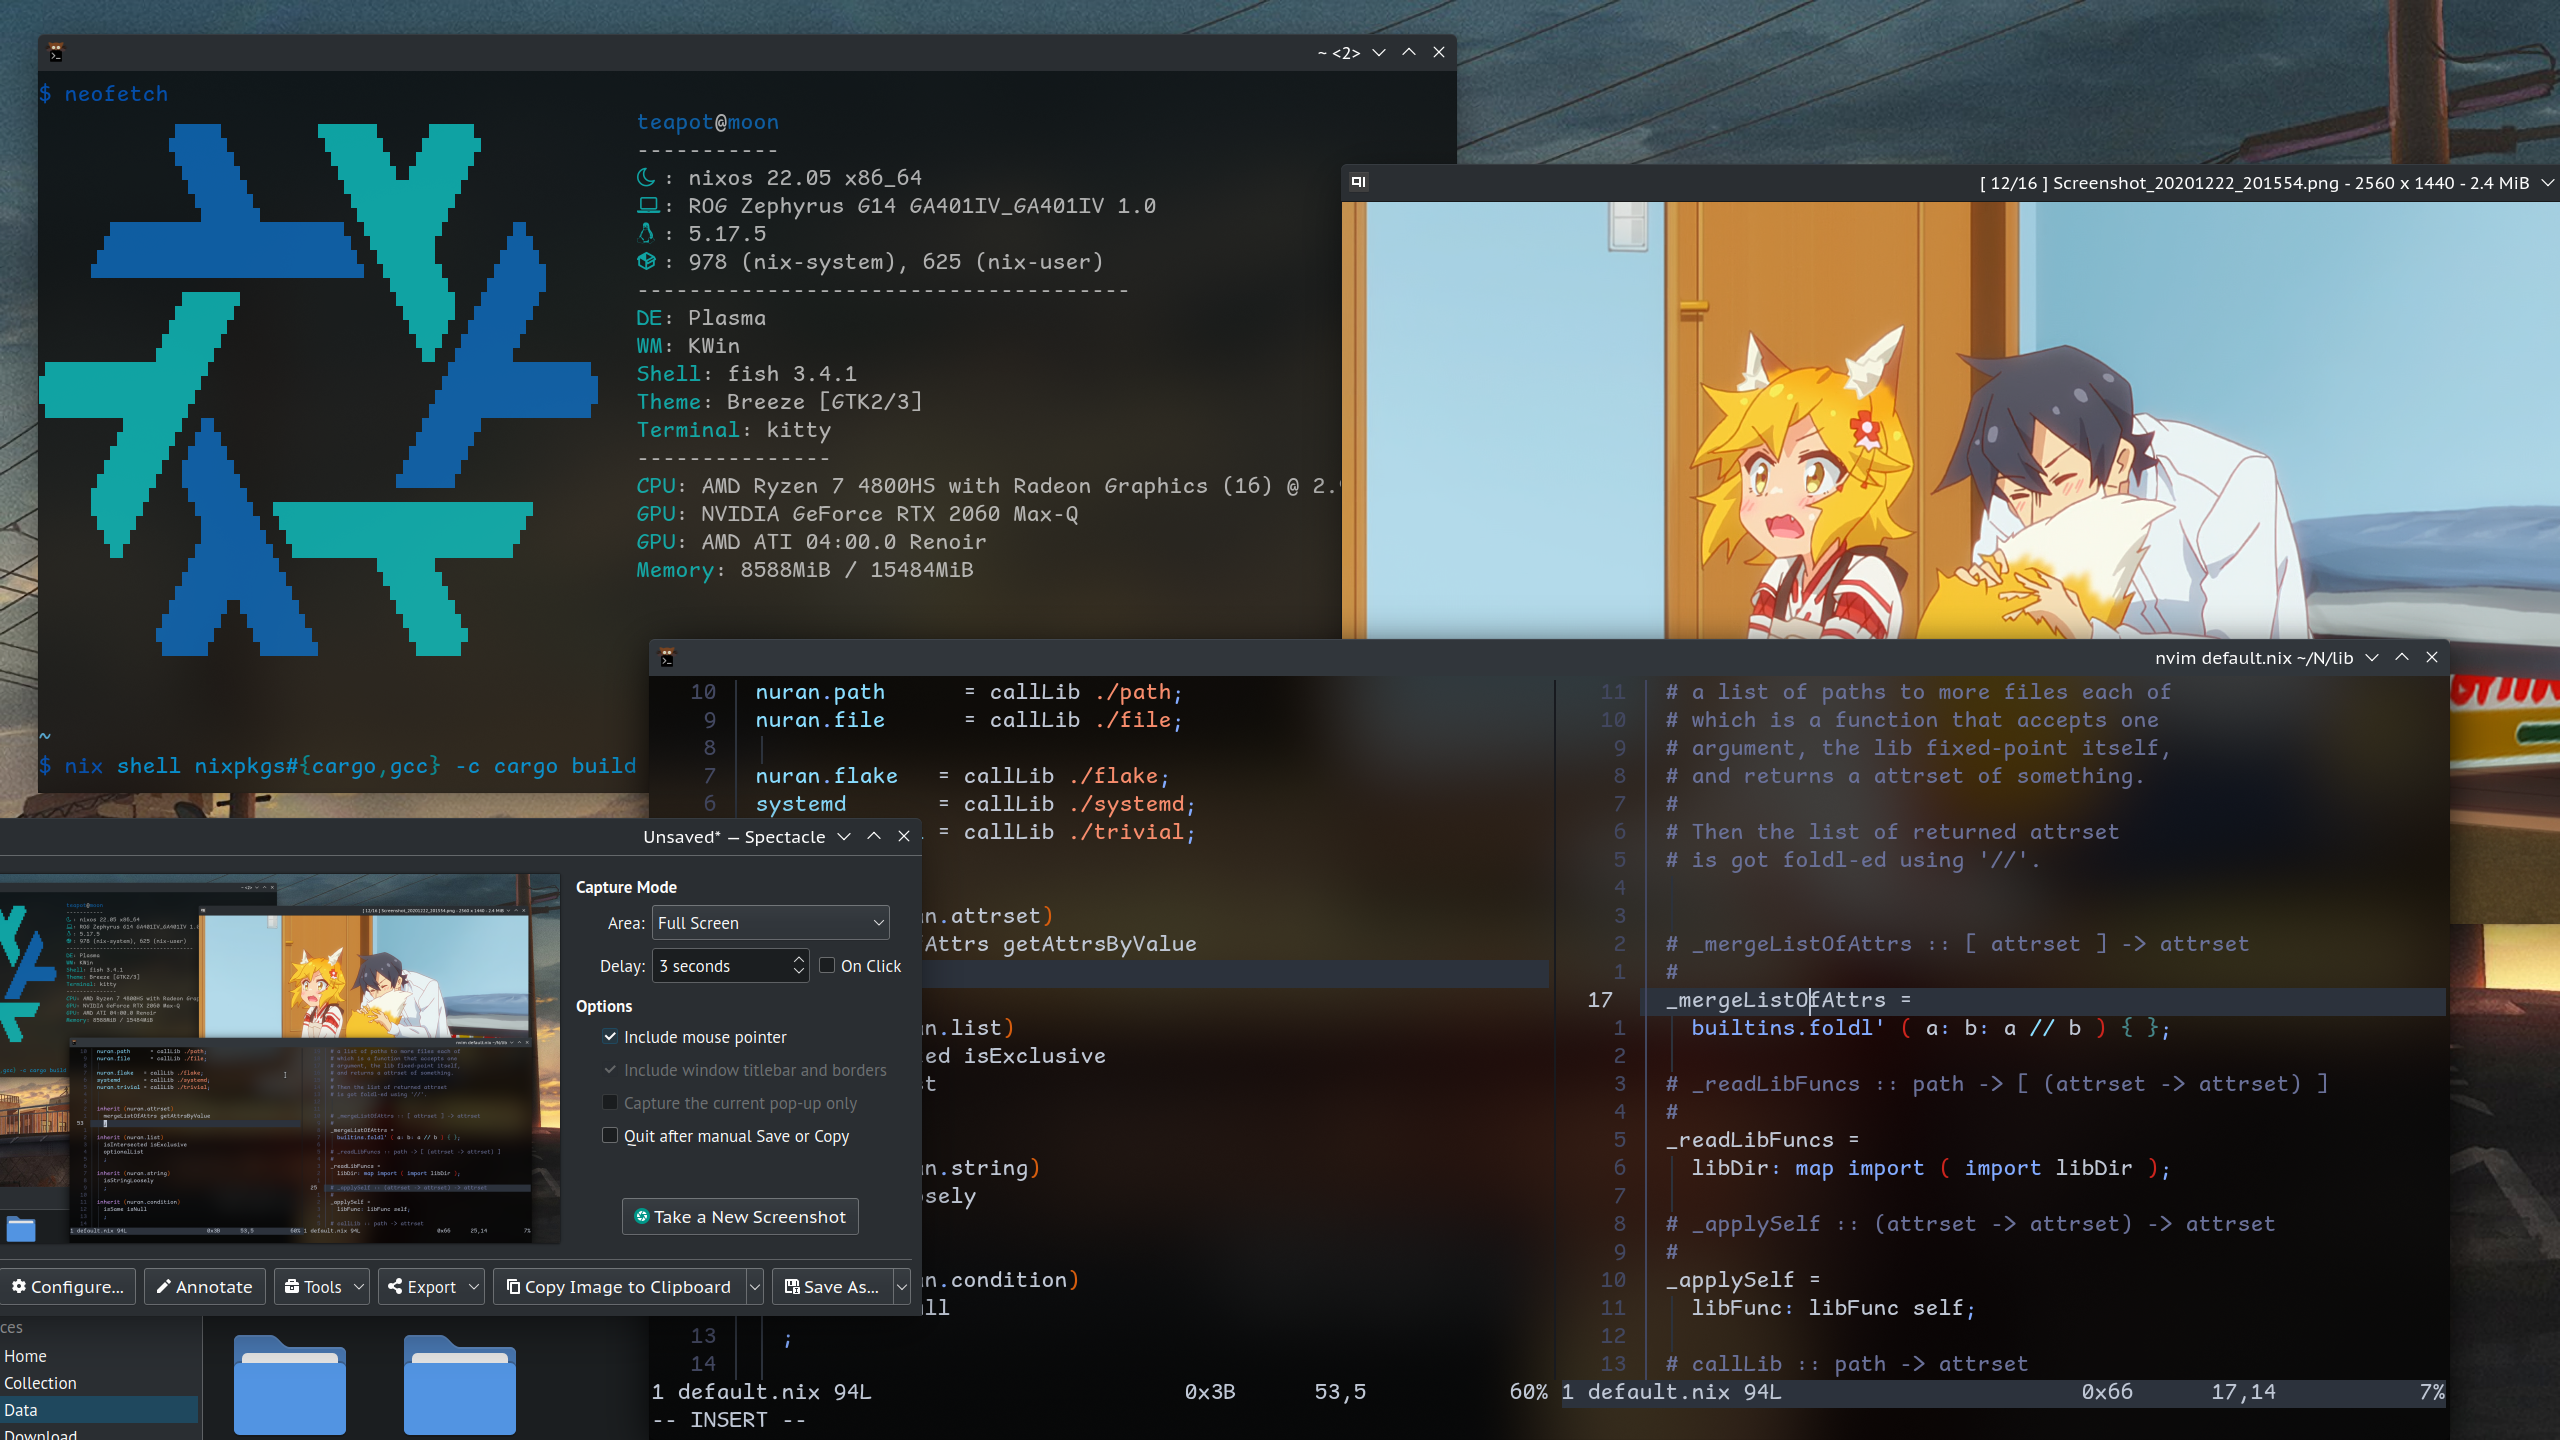Click Take a New Screenshot

click(740, 1217)
